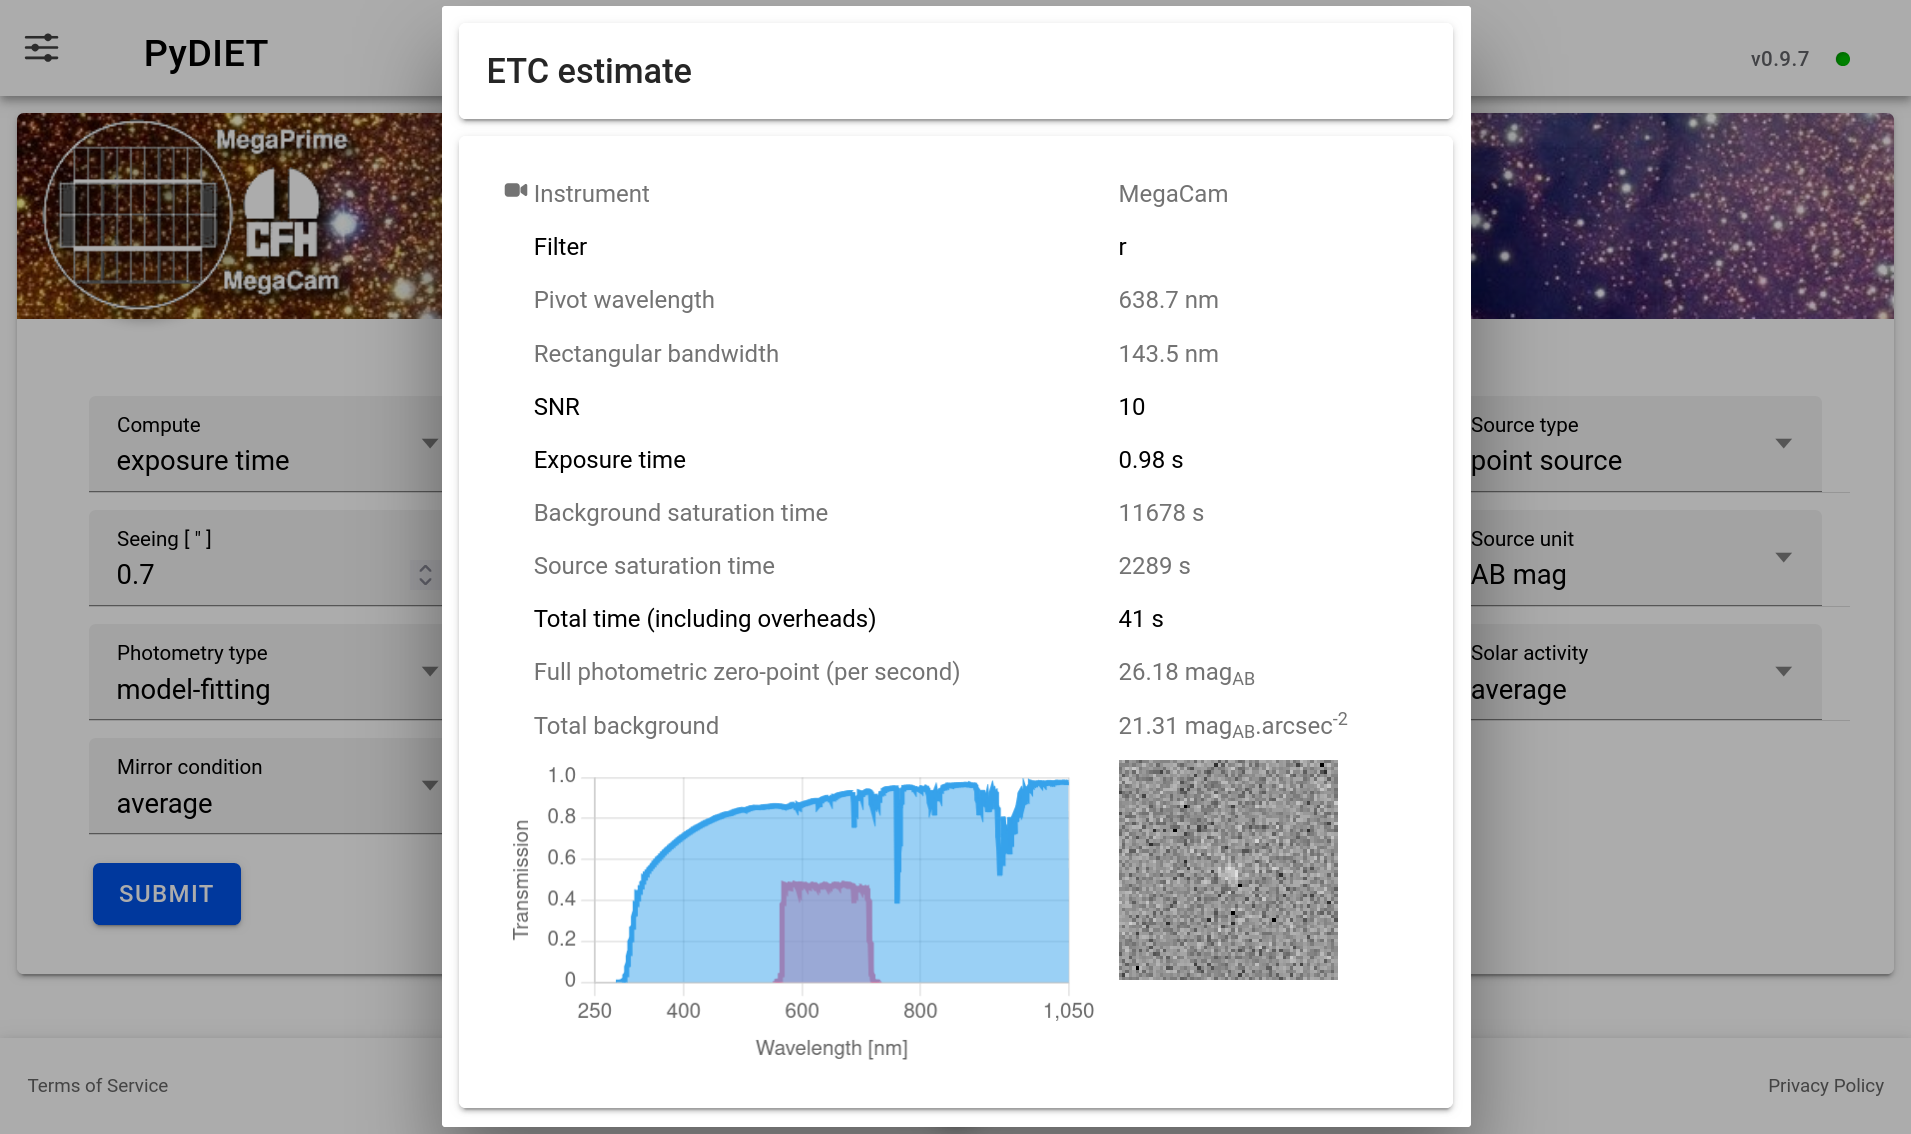1911x1134 pixels.
Task: Expand the Source unit dropdown arrow
Action: 1783,557
